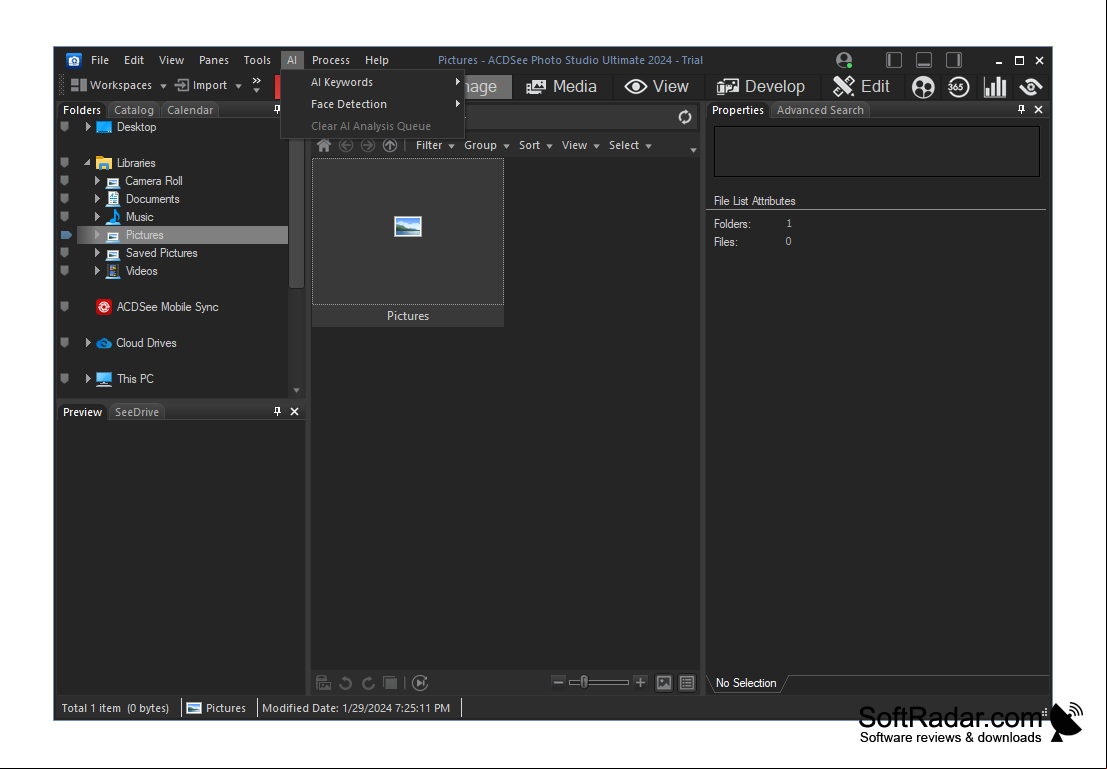Go up one folder level
The image size is (1107, 769).
pos(390,145)
